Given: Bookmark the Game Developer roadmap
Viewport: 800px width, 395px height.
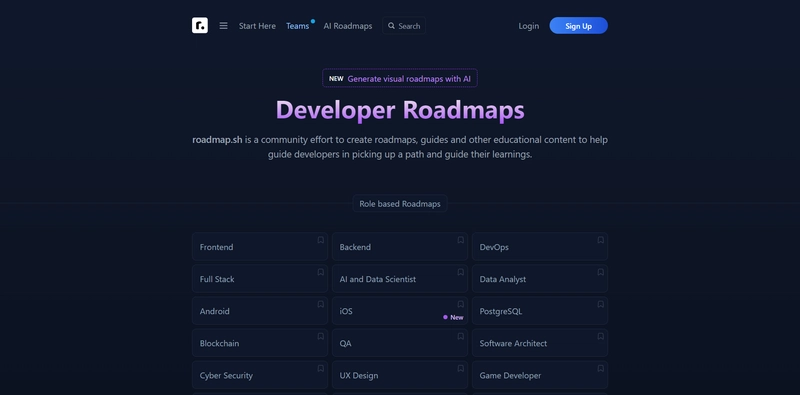Looking at the screenshot, I should point(601,368).
